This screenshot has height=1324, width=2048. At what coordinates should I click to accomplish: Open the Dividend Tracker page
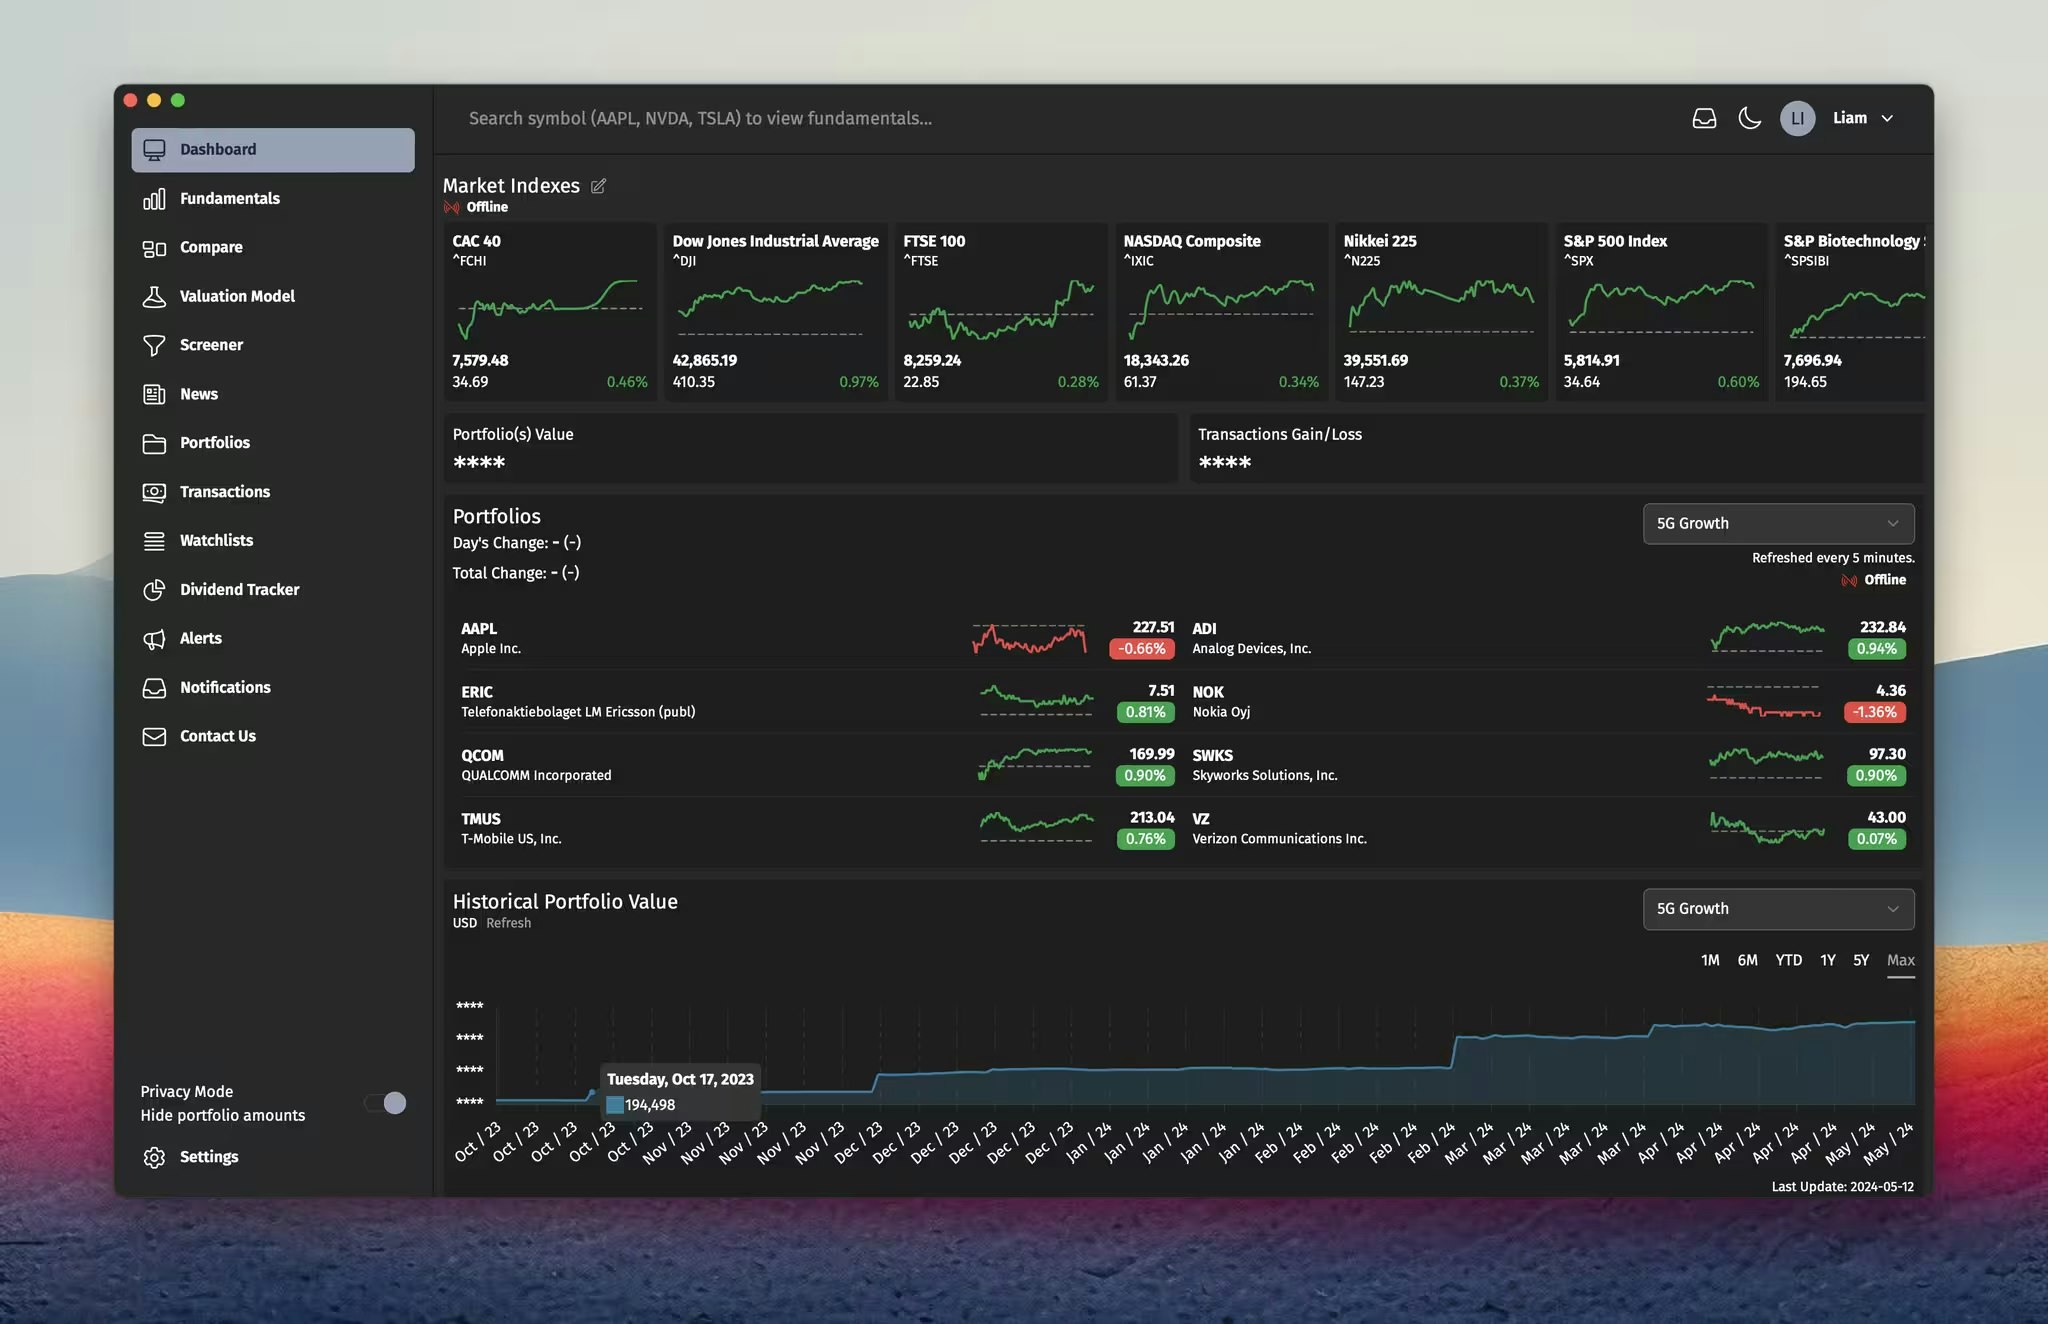pyautogui.click(x=273, y=590)
